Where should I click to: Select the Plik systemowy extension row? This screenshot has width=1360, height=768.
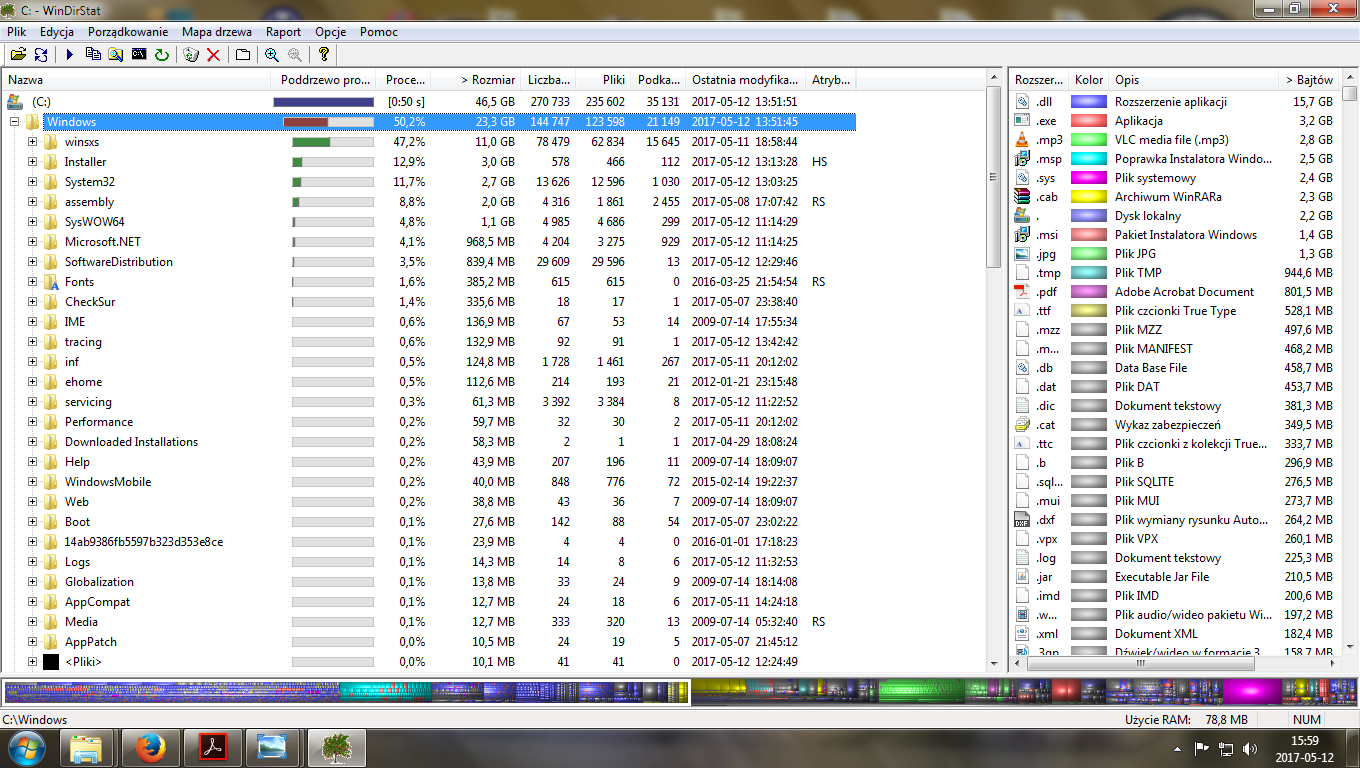1175,178
